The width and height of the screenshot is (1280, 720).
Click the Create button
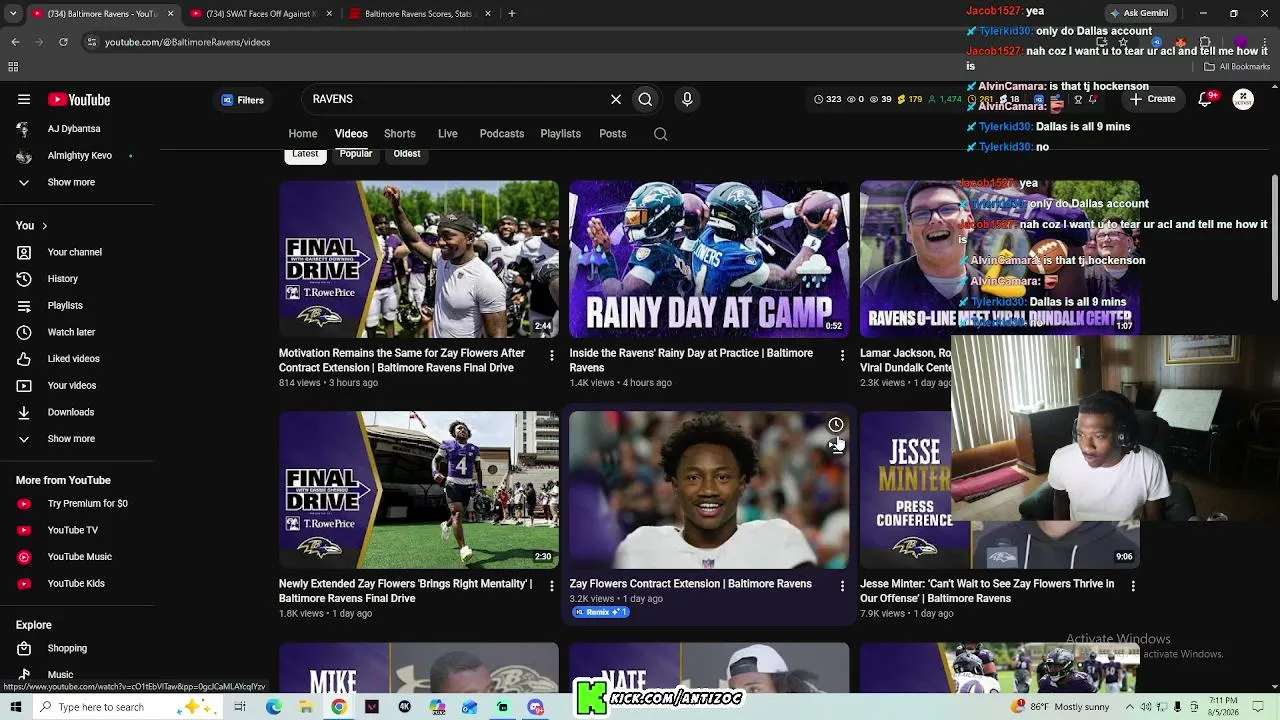1152,99
